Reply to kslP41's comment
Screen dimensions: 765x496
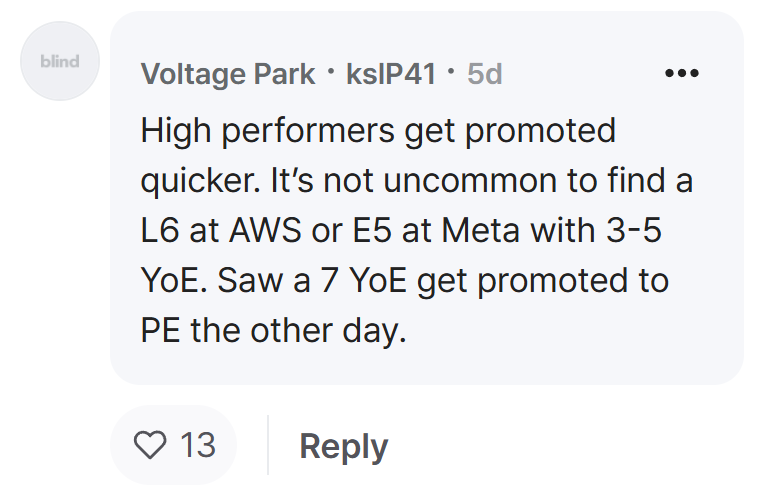click(x=343, y=446)
